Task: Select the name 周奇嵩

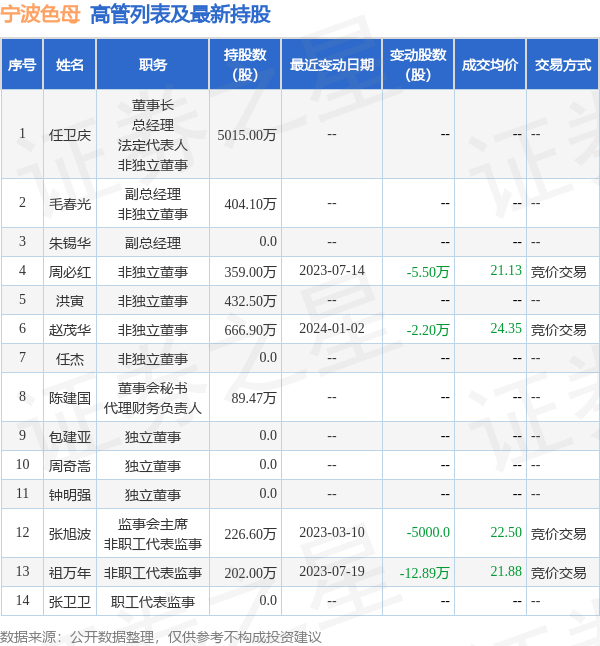Action: [70, 466]
